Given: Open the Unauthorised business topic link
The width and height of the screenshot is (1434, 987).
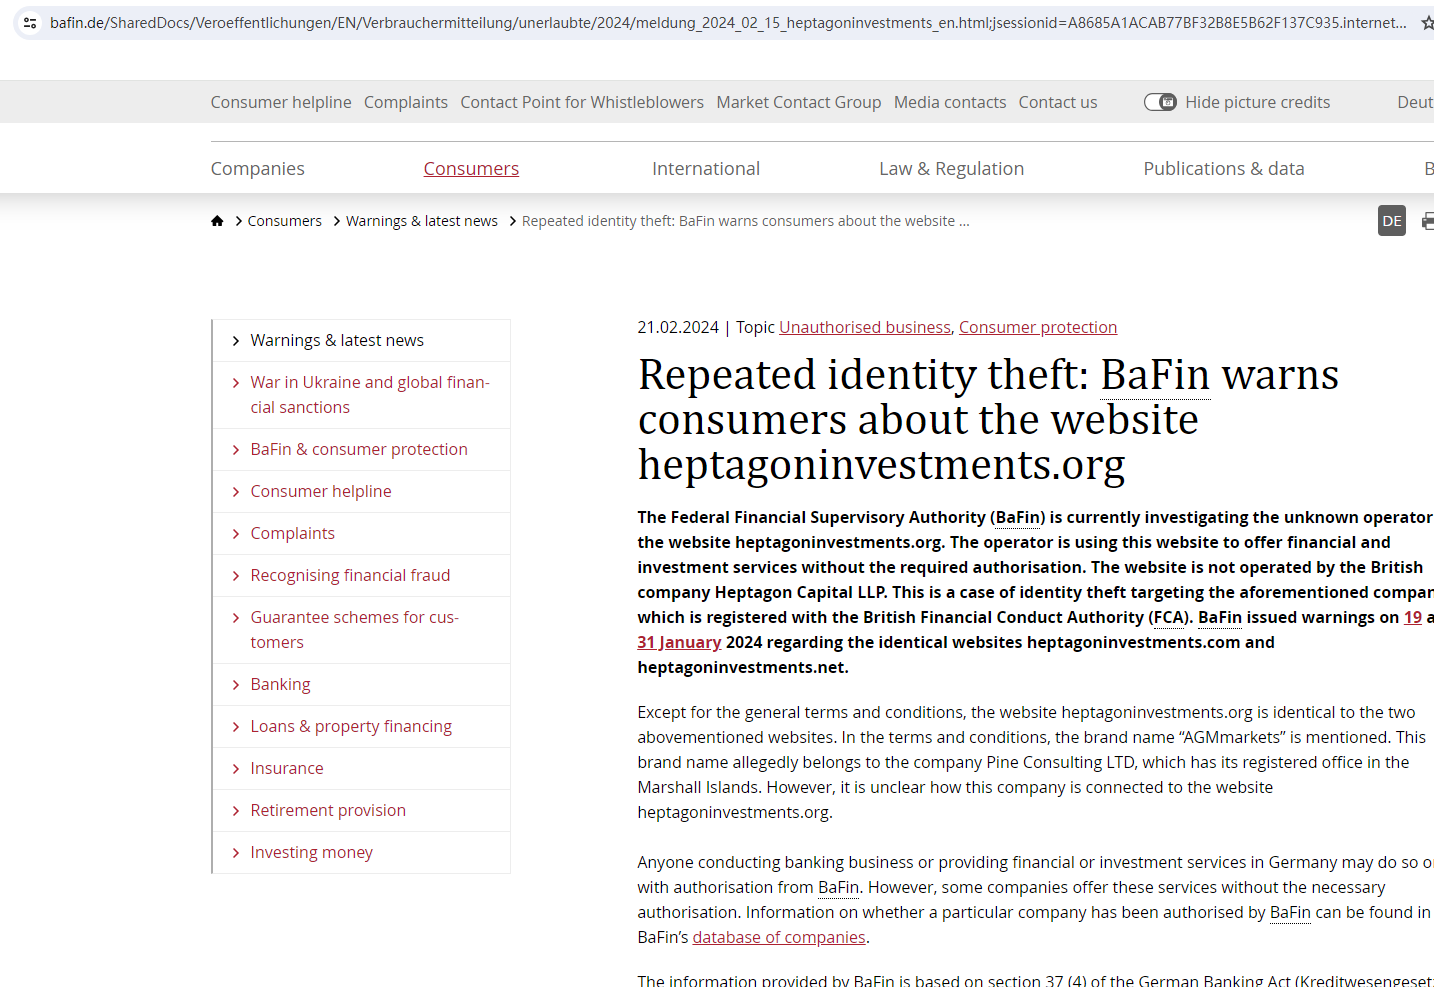Looking at the screenshot, I should pos(864,327).
